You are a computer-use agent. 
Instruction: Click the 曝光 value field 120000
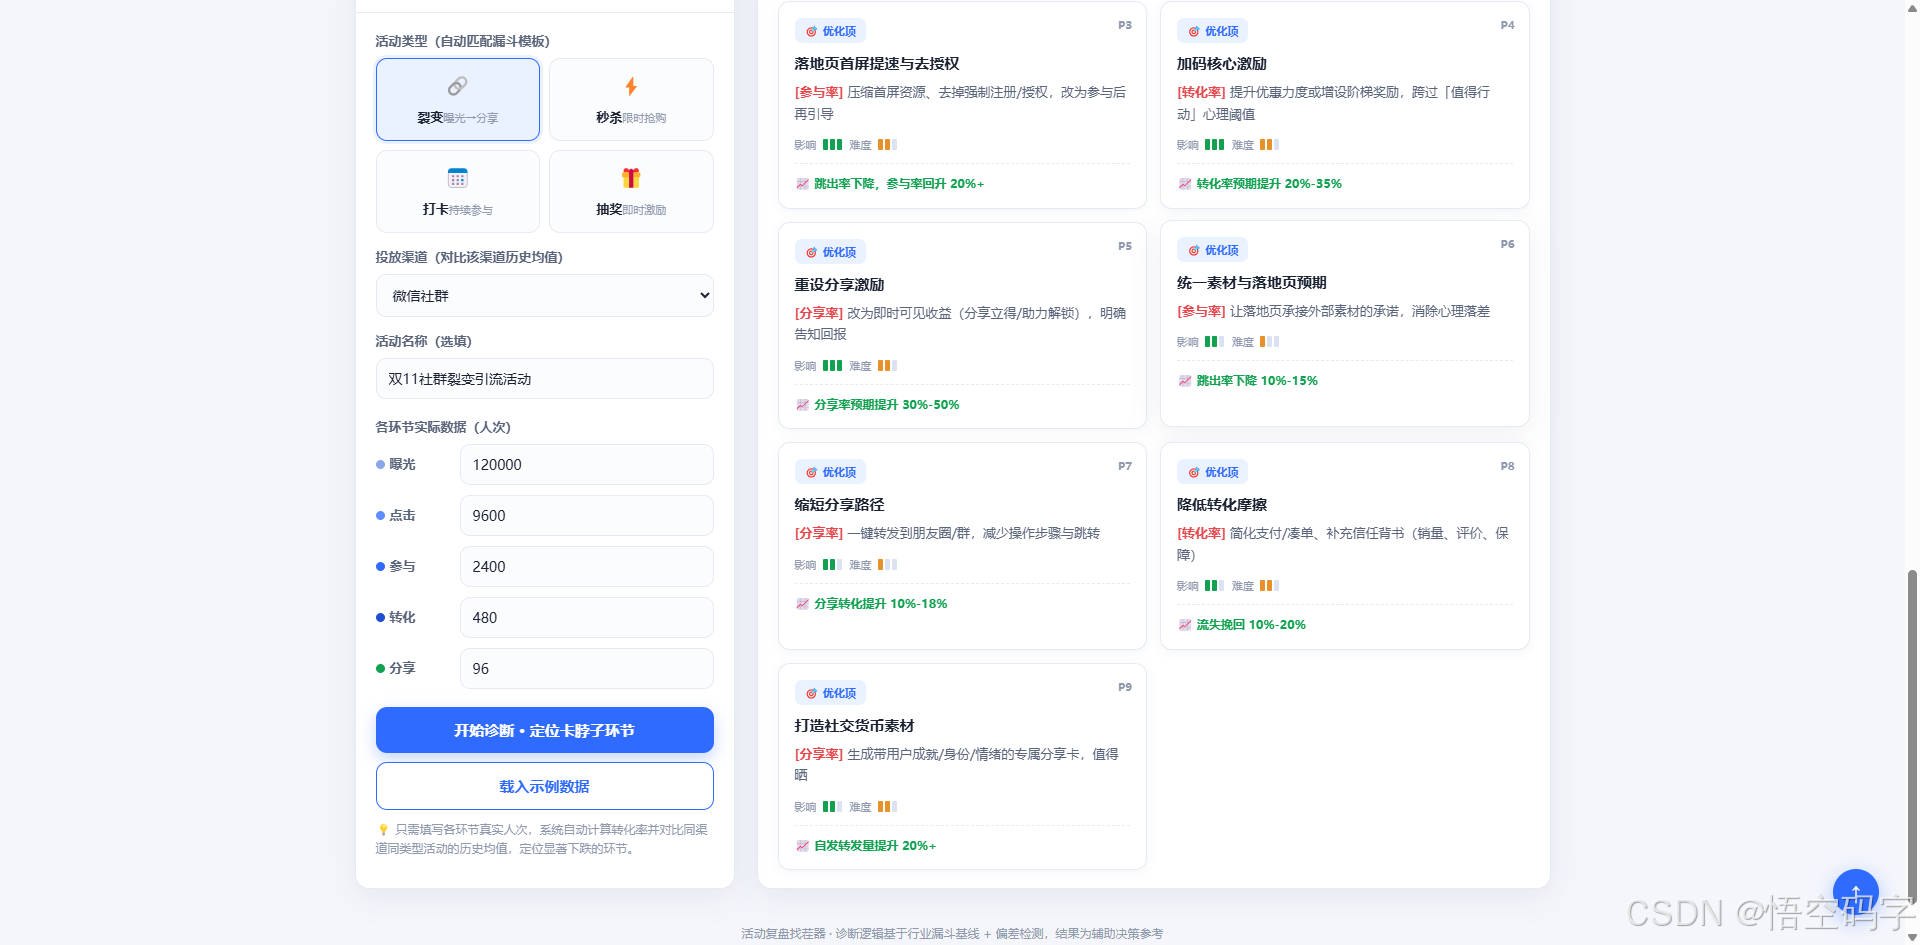tap(587, 465)
